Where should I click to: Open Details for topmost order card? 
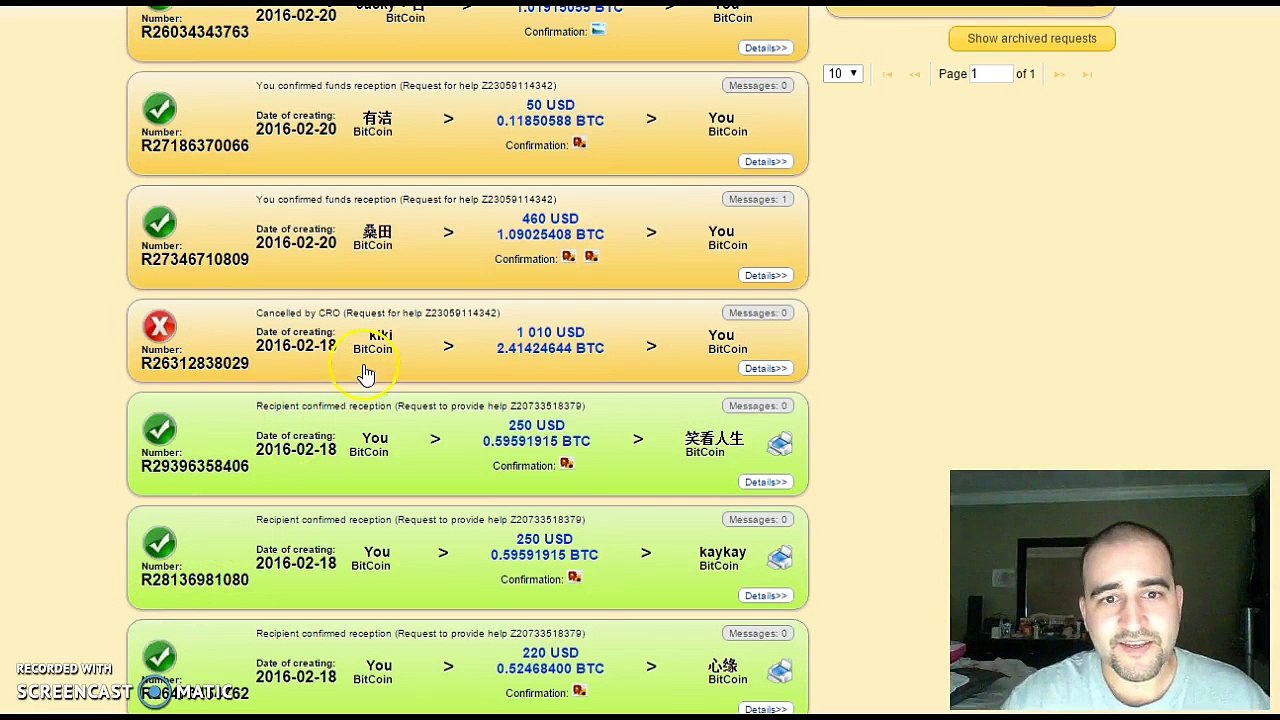tap(766, 48)
